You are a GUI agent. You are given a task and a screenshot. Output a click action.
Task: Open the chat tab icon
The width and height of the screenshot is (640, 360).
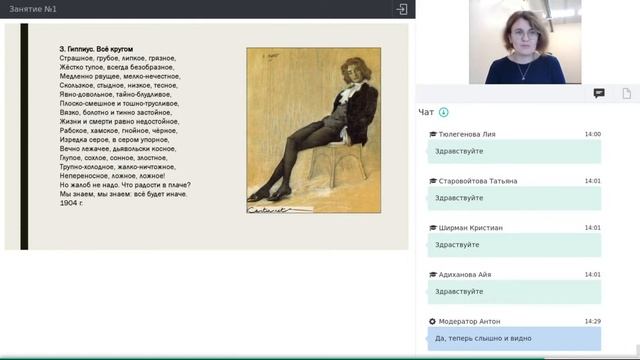click(x=599, y=93)
